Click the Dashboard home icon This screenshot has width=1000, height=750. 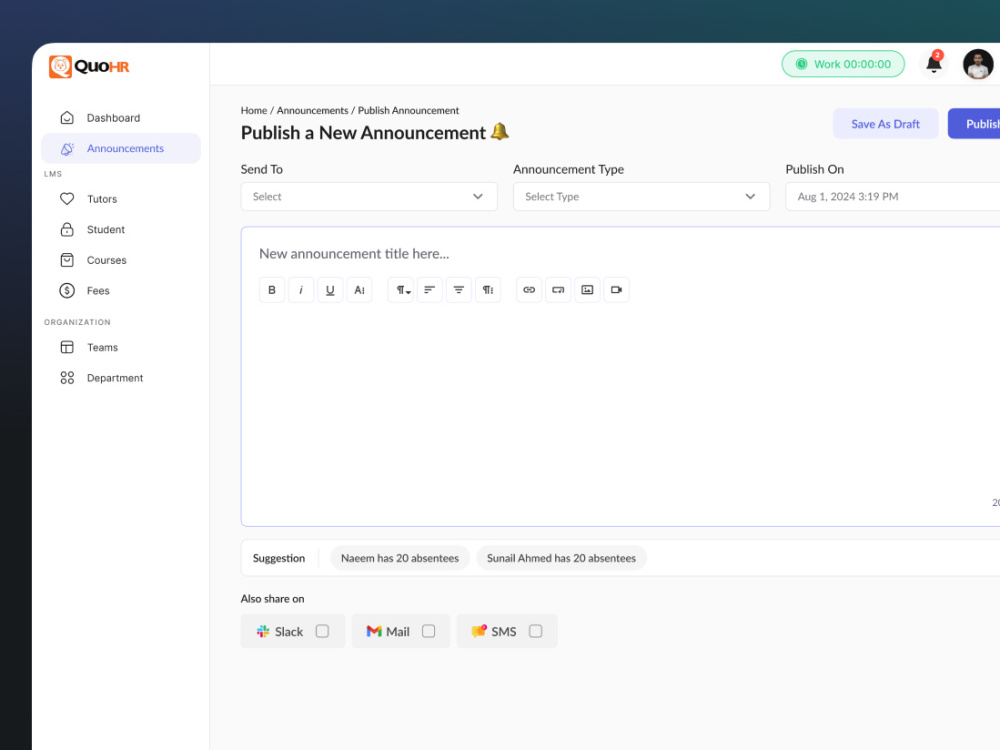coord(67,118)
